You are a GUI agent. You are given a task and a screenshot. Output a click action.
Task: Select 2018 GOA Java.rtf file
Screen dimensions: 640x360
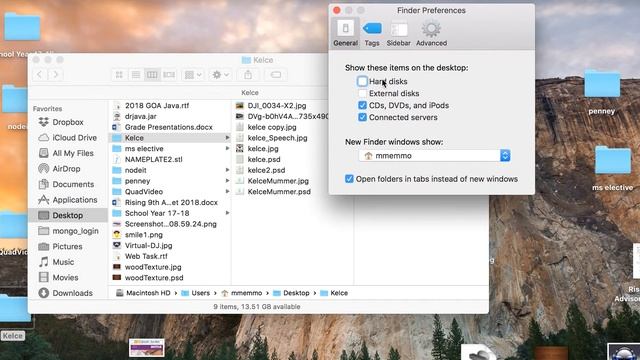pyautogui.click(x=157, y=105)
